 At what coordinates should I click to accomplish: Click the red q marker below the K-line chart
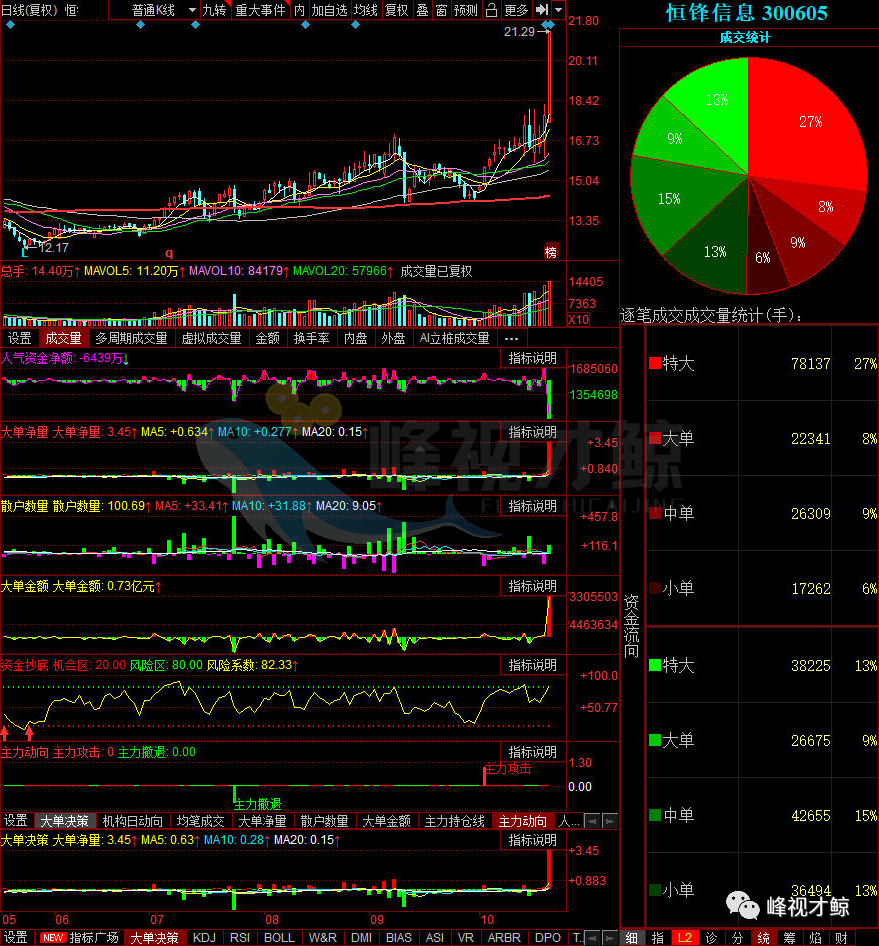(x=169, y=253)
